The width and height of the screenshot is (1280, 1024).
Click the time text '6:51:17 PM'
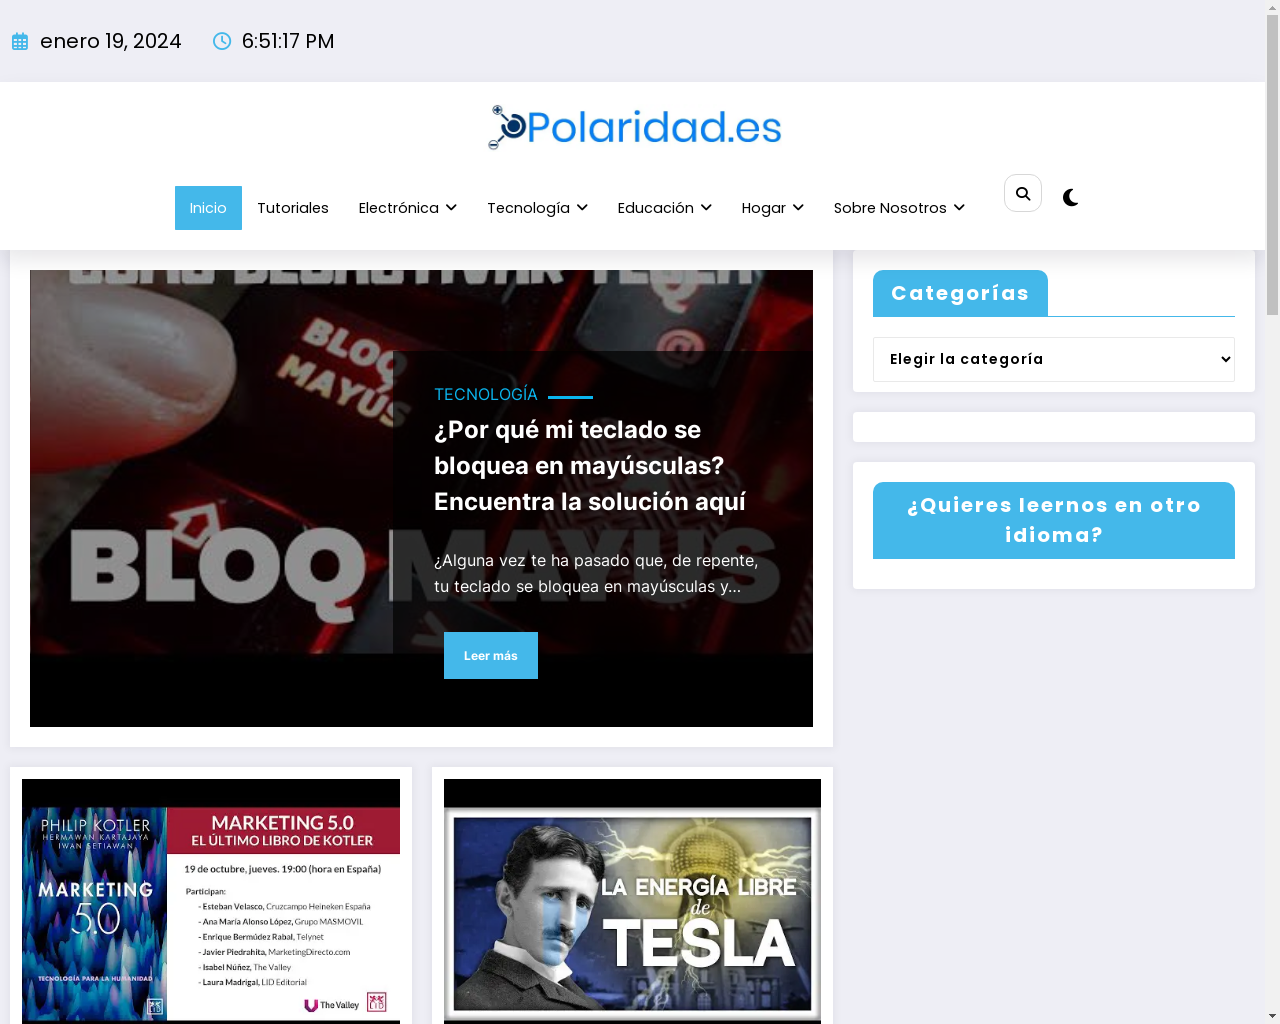click(288, 41)
